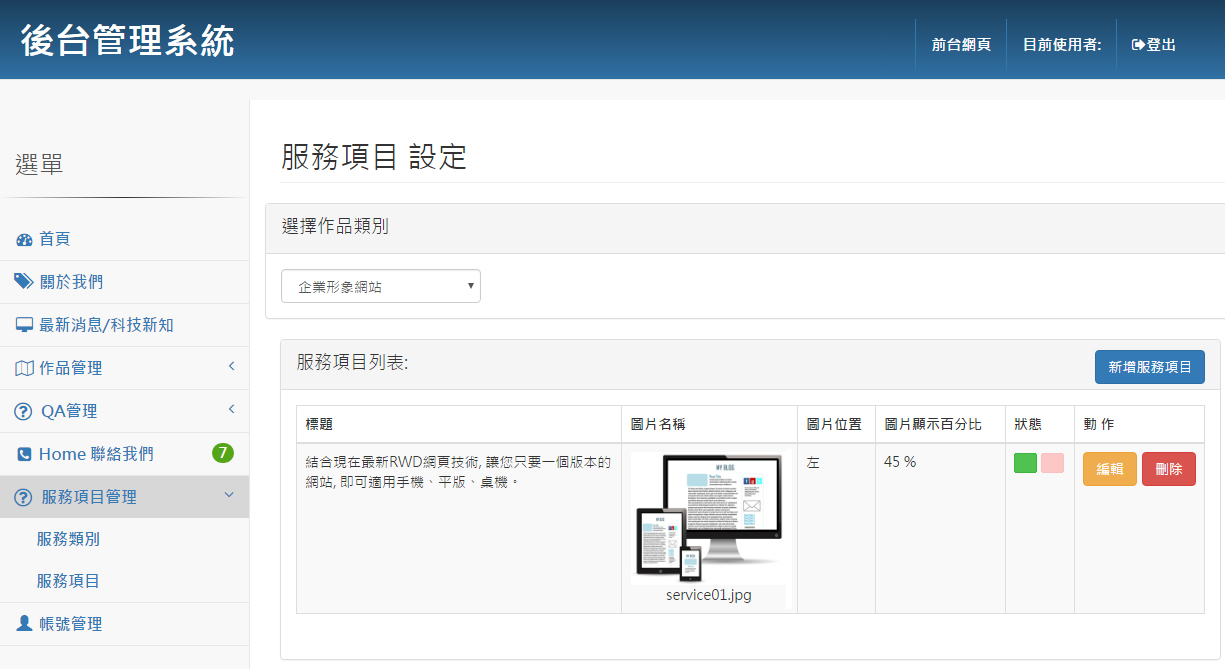1225x669 pixels.
Task: Click the phone icon beside Home 聯絡我們
Action: point(24,454)
